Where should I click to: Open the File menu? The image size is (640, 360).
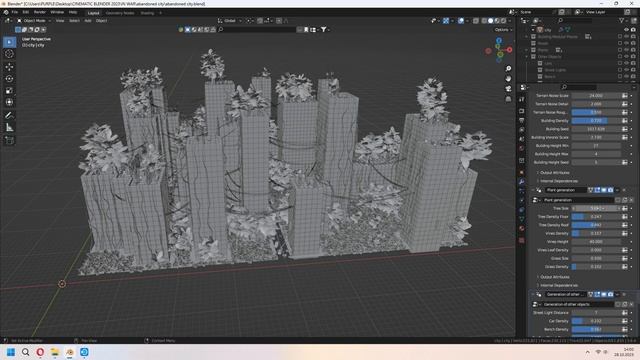tap(15, 12)
